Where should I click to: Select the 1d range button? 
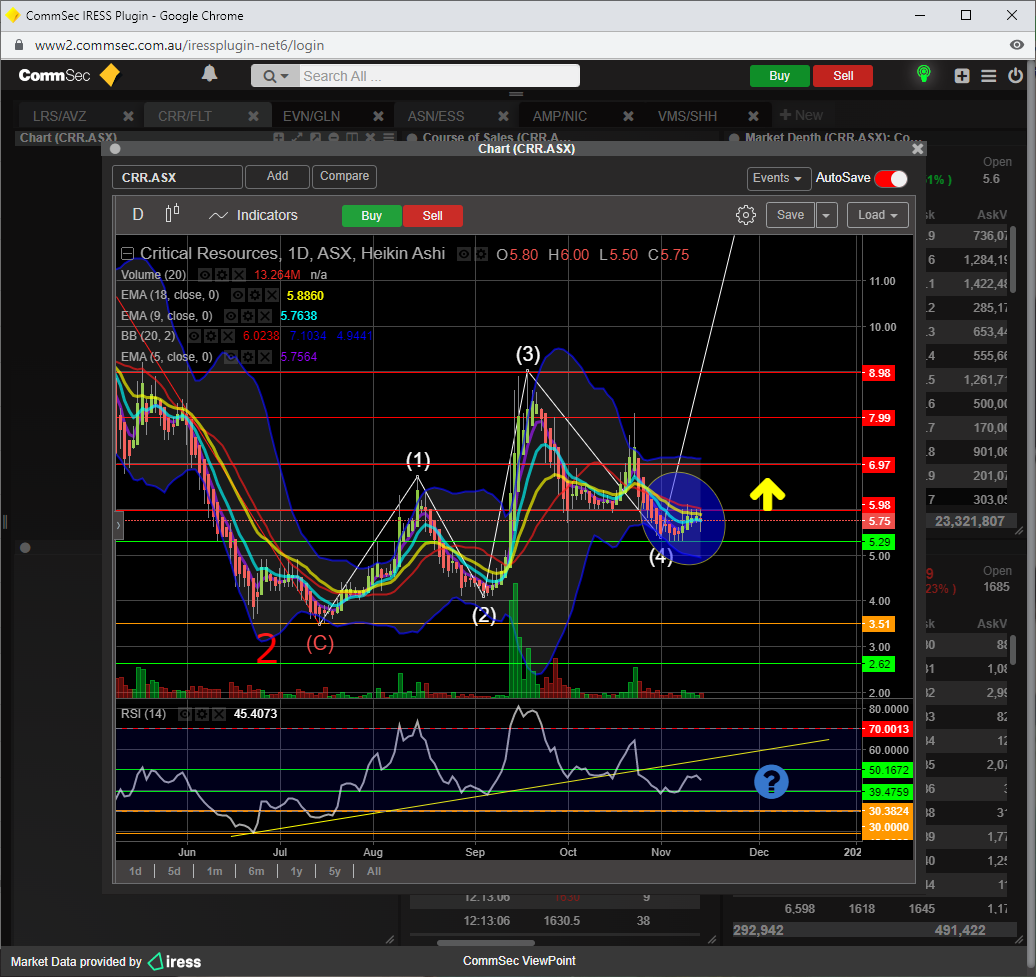(x=135, y=871)
